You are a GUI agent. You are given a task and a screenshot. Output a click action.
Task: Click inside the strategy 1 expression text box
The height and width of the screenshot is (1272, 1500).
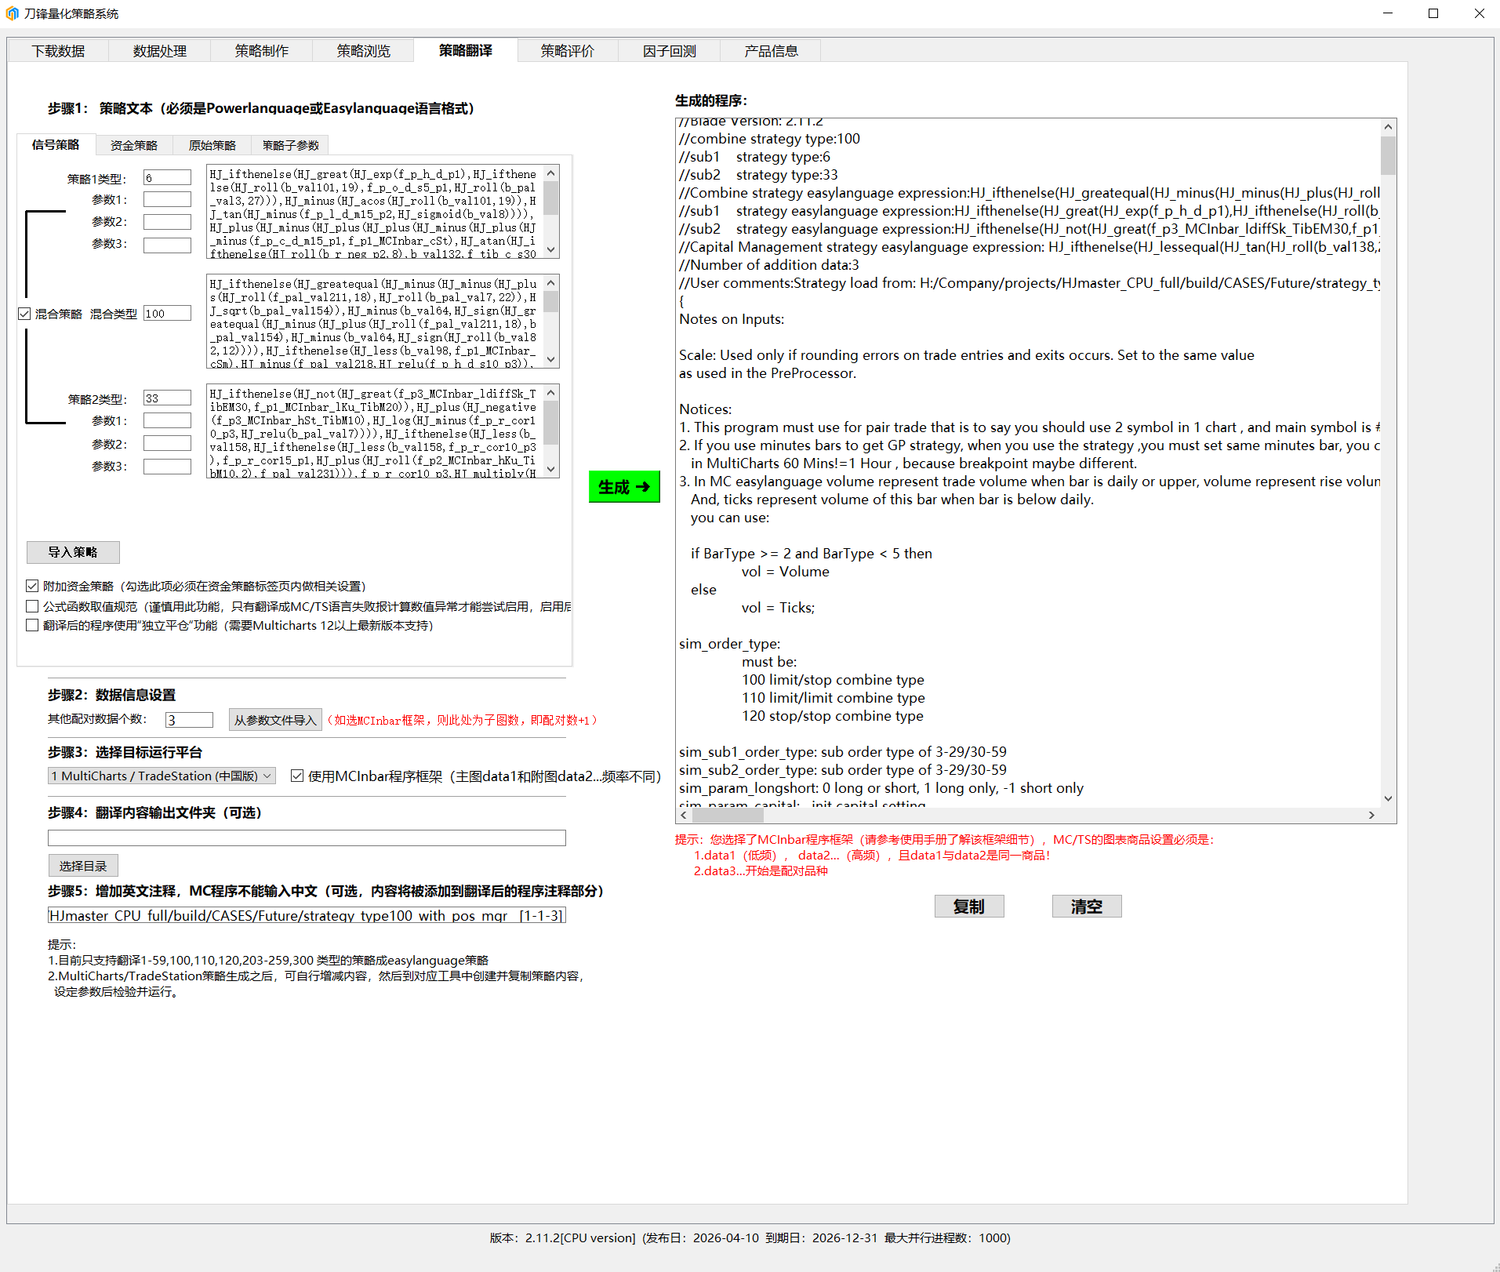tap(374, 213)
